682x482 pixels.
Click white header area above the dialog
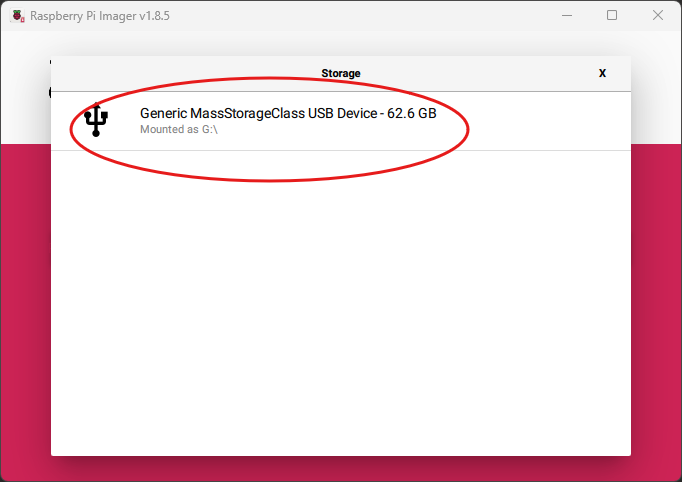pos(340,42)
